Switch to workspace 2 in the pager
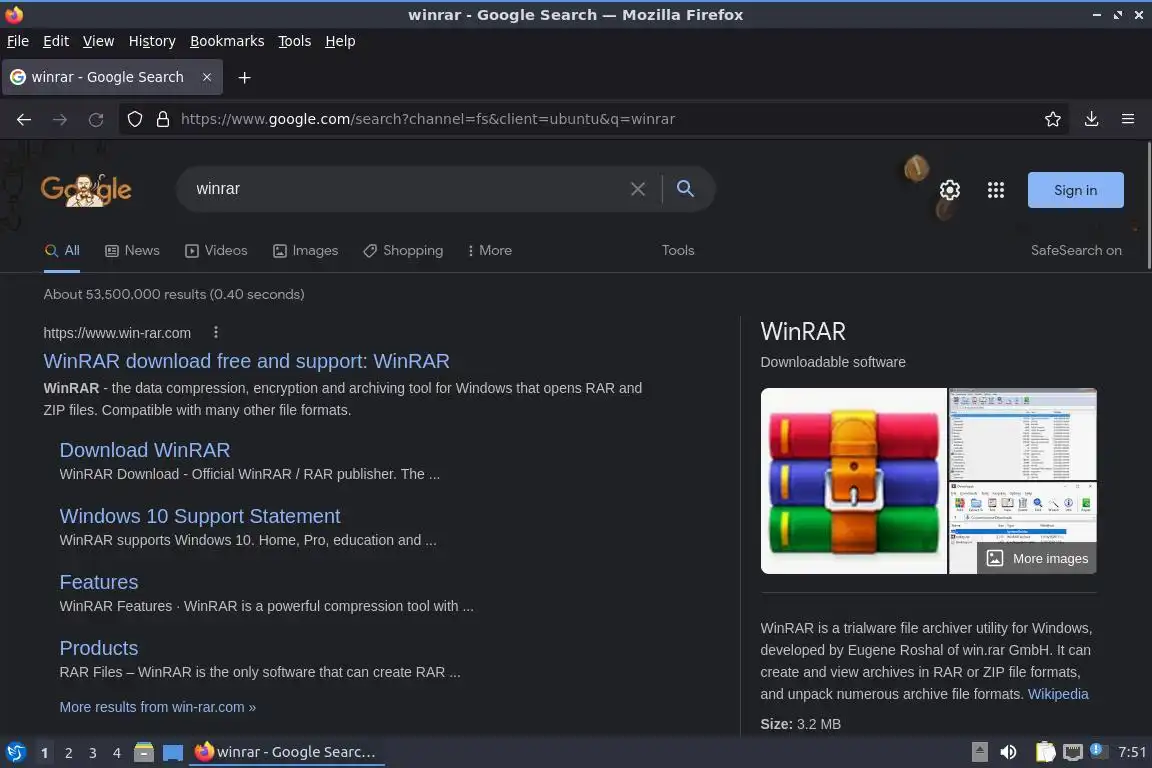Image resolution: width=1152 pixels, height=768 pixels. 68,753
